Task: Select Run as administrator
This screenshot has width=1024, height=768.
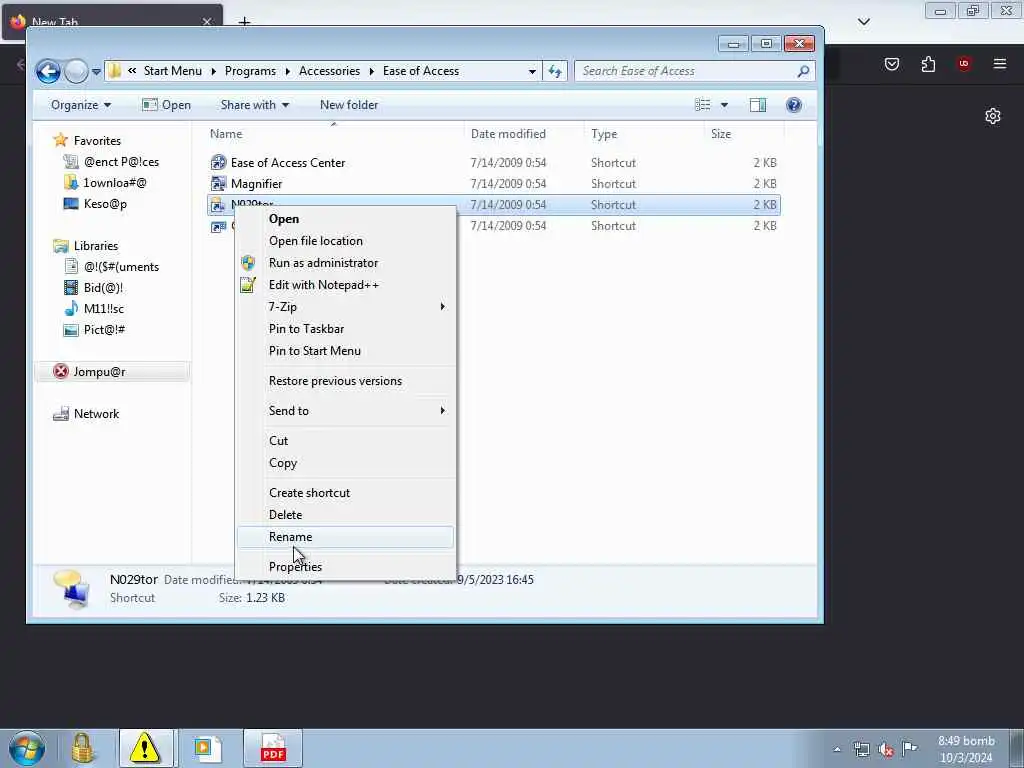Action: click(x=345, y=263)
